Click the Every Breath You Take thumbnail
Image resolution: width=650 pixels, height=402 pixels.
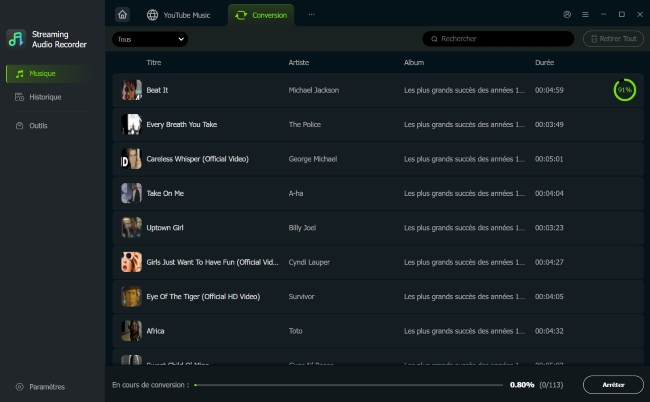[x=131, y=124]
